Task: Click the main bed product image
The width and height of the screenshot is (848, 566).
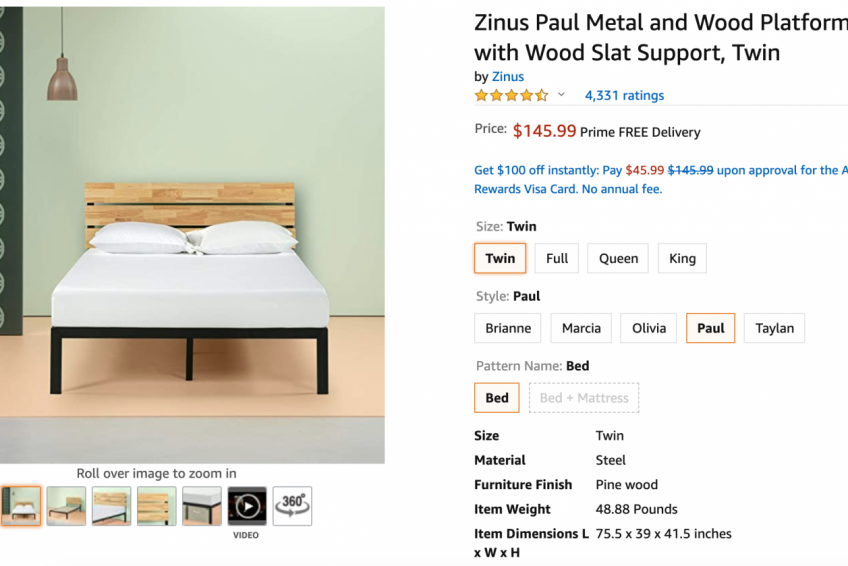Action: (192, 235)
